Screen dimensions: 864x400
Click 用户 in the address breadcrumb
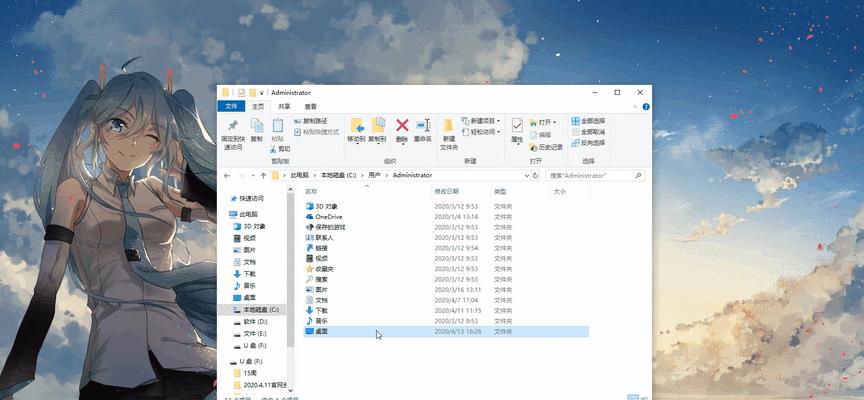coord(375,175)
